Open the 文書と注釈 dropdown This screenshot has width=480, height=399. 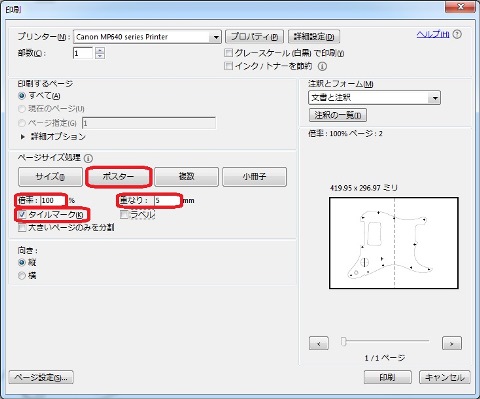[x=434, y=98]
